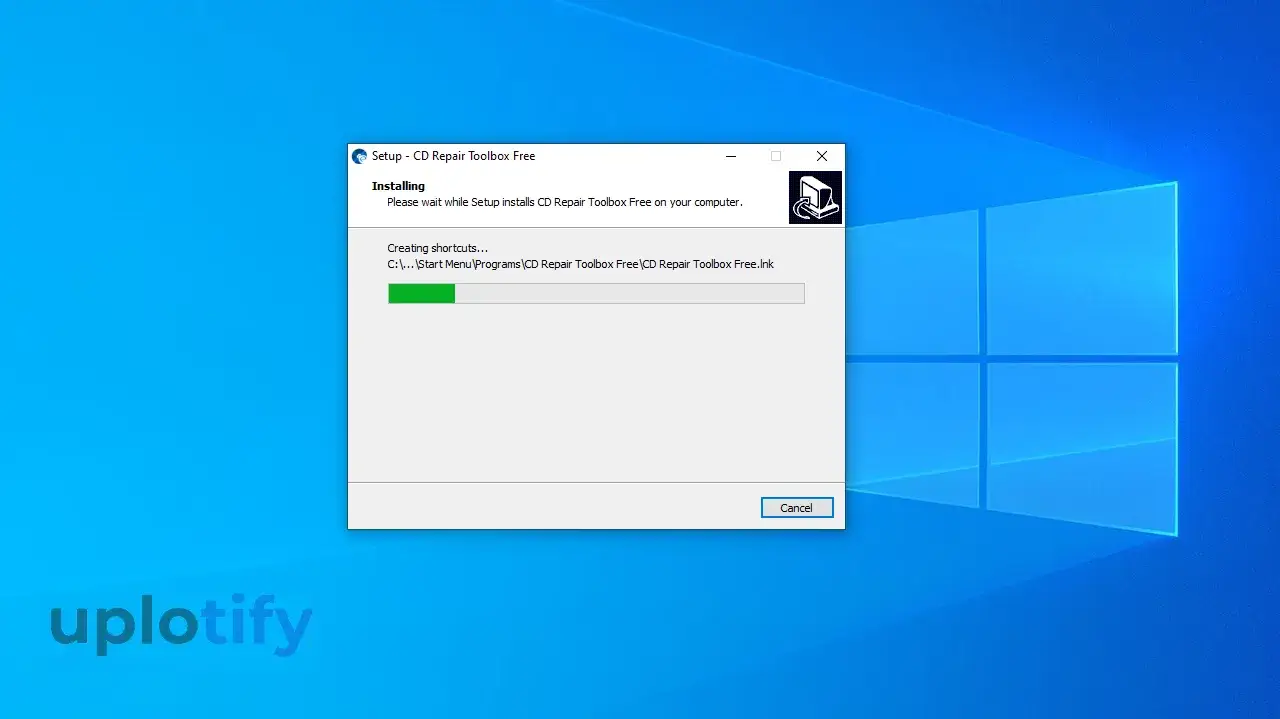Click the Cancel button

click(796, 508)
